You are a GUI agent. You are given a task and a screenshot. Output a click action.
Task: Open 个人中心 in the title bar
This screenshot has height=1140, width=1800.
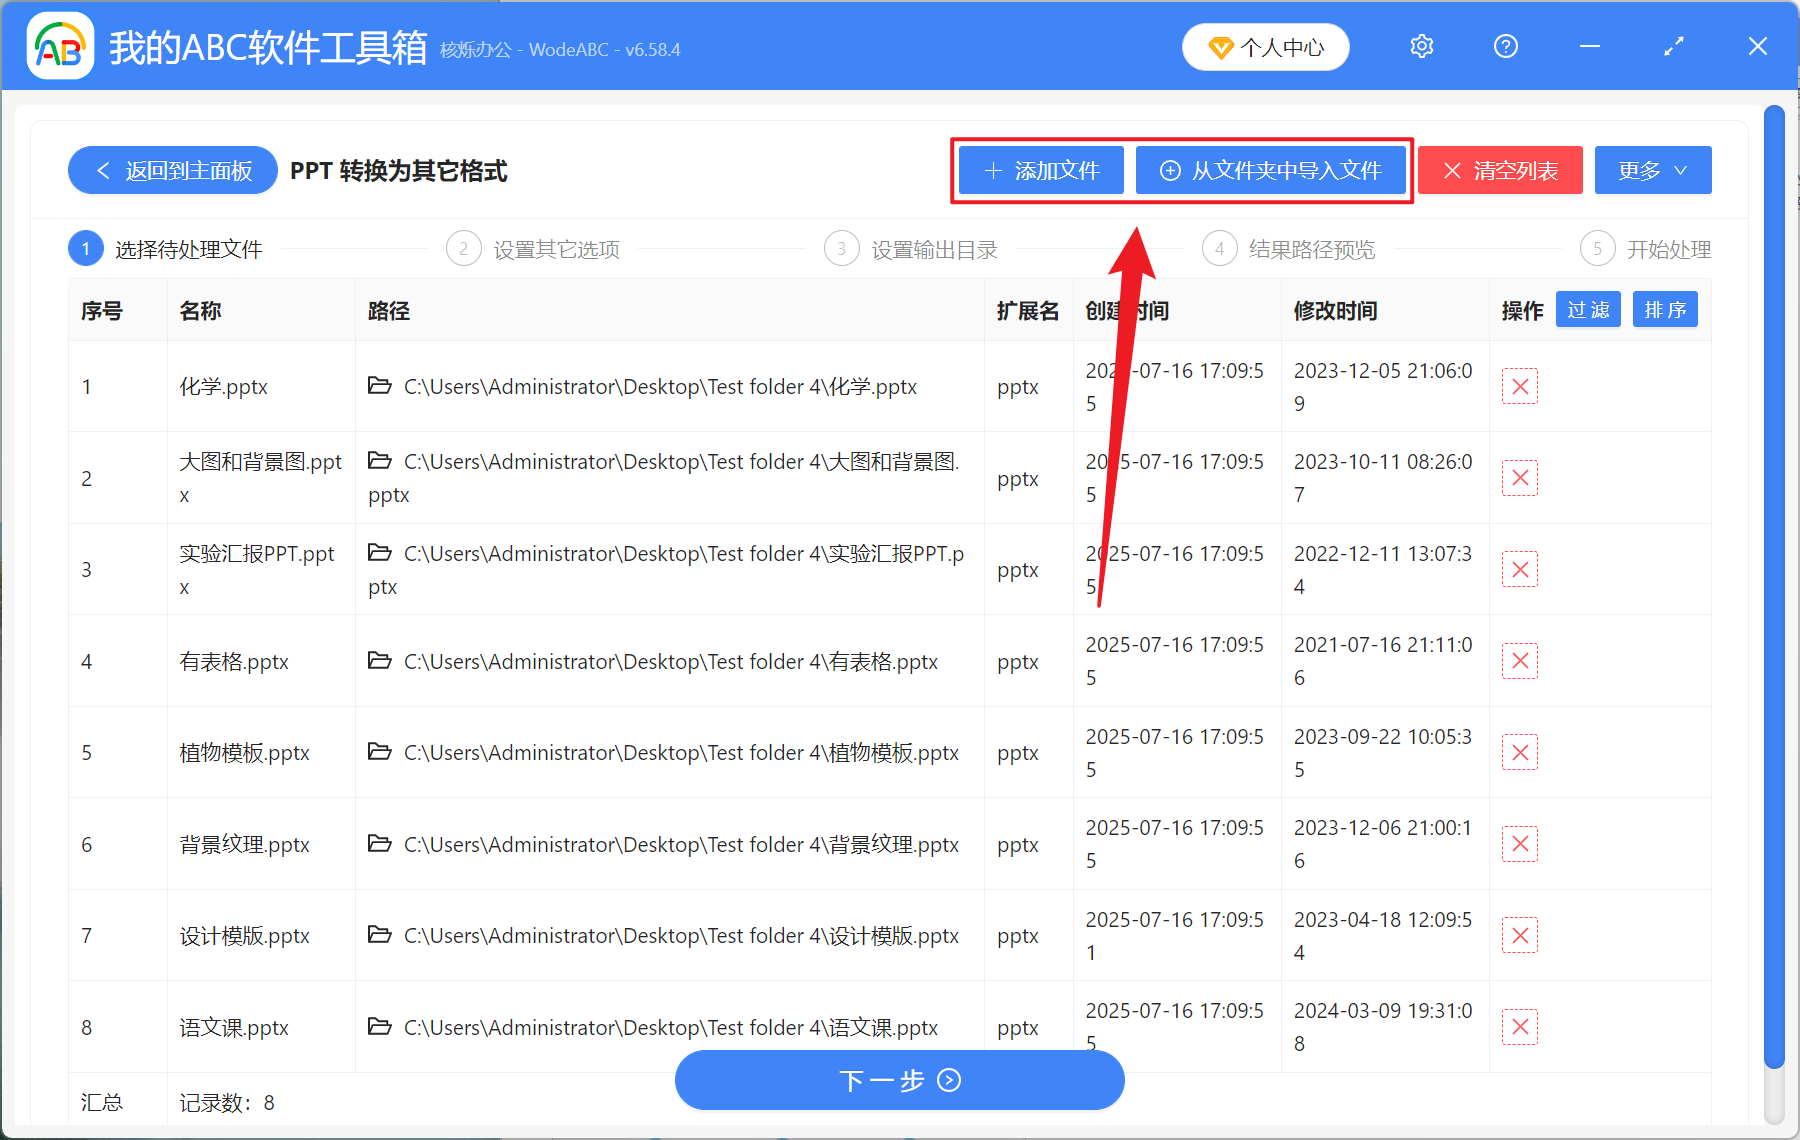pos(1265,46)
